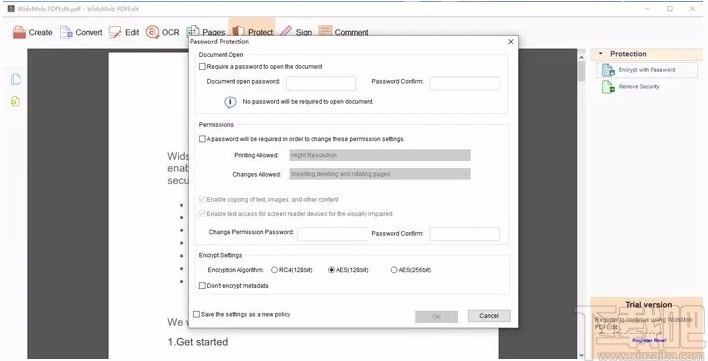Click the Encrypt with Password icon
The height and width of the screenshot is (361, 708).
click(608, 70)
